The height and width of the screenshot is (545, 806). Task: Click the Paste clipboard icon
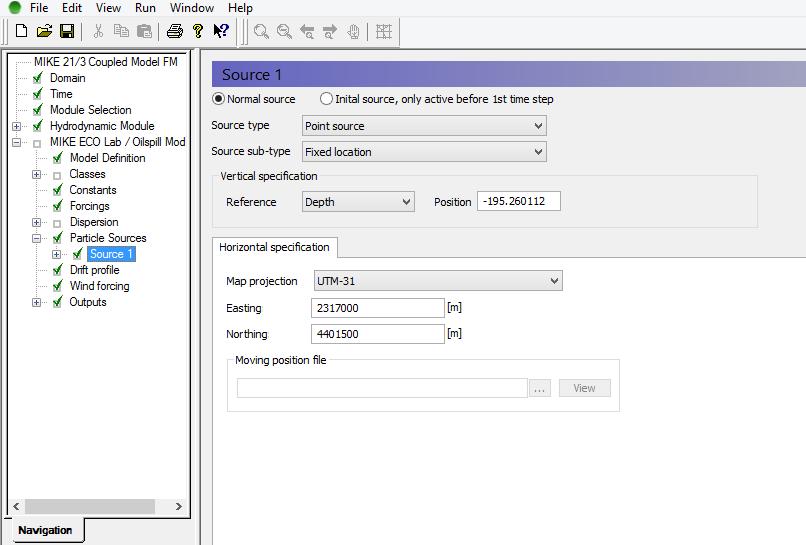click(x=144, y=31)
